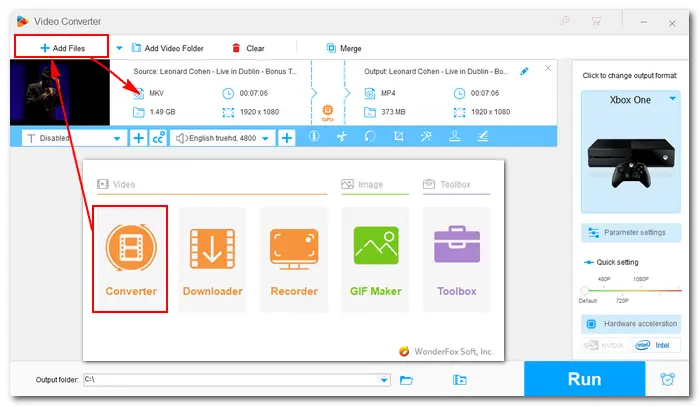
Task: Click the Xbox One console format image
Action: (630, 163)
